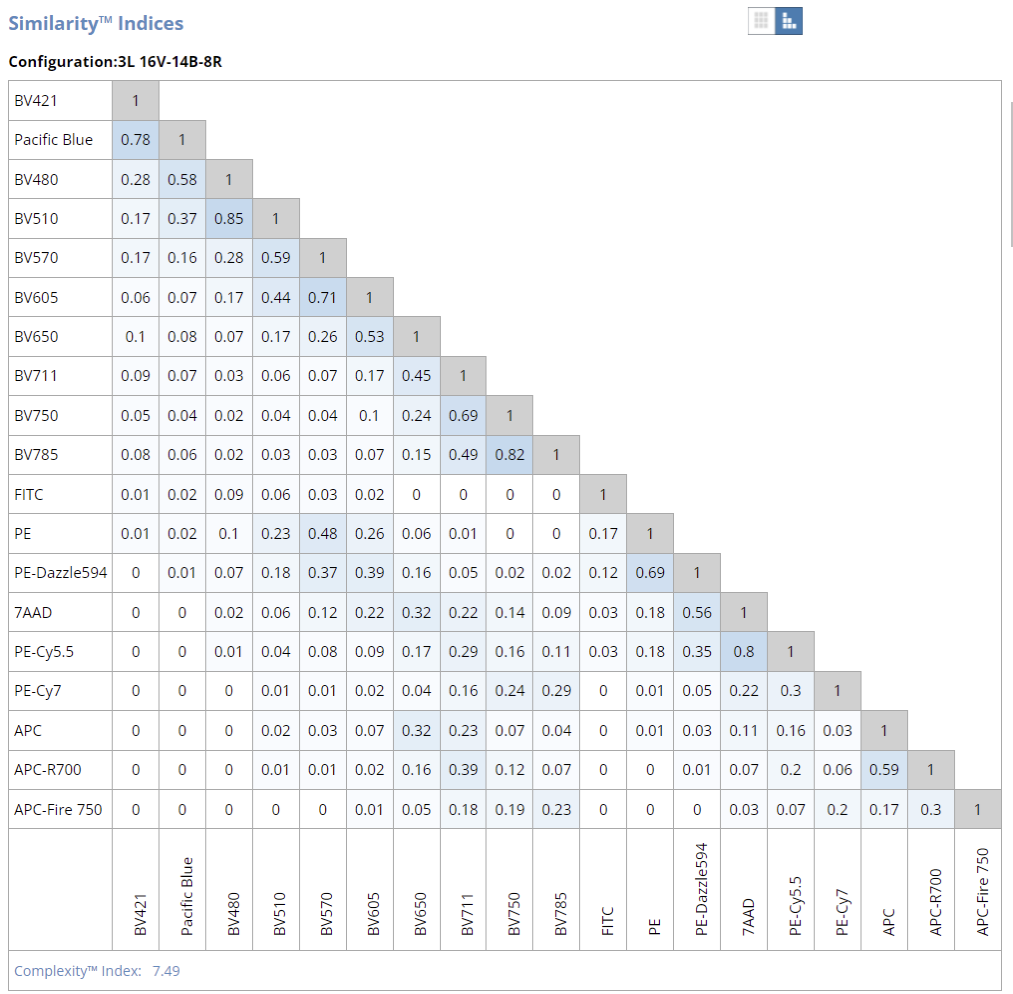
Task: Click the gray diagonal cell for FITC
Action: coord(603,494)
